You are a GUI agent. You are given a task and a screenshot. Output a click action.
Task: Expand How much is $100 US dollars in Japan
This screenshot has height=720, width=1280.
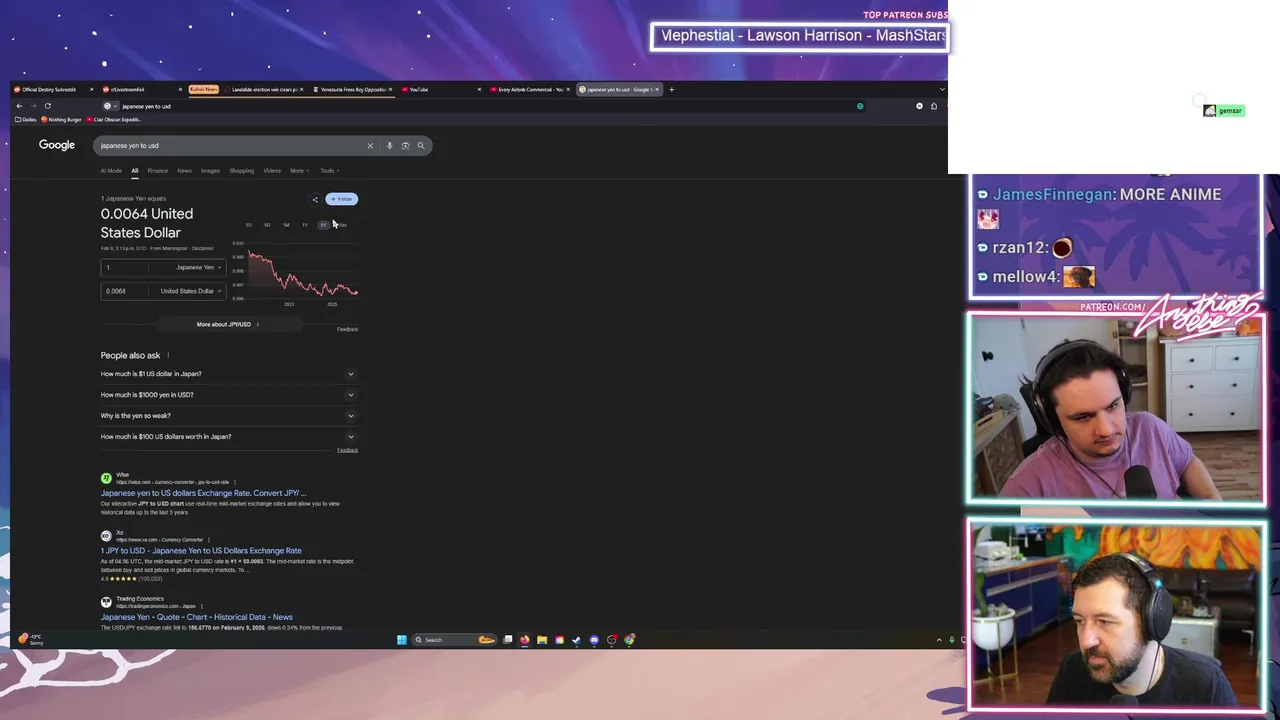229,437
